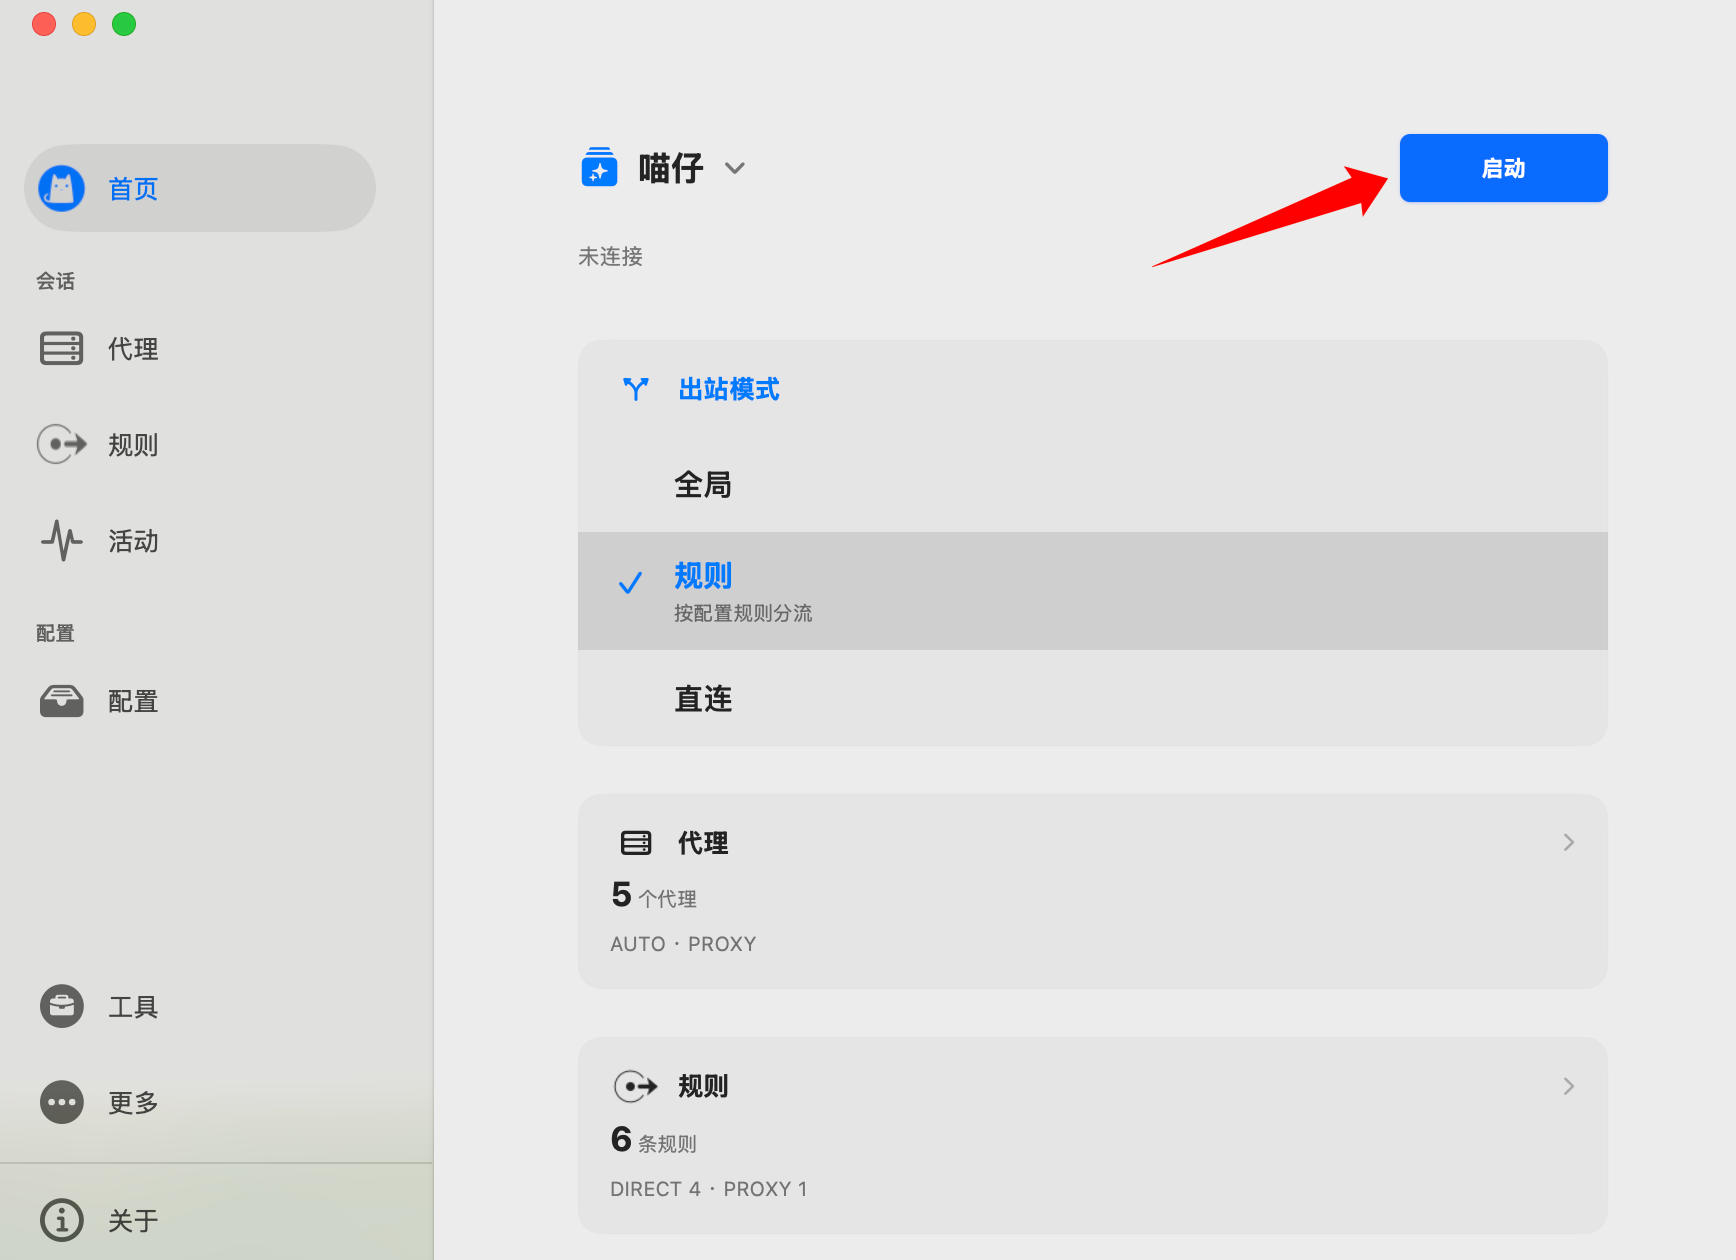Select 规则 outbound mode option
The width and height of the screenshot is (1736, 1260).
(x=1092, y=591)
